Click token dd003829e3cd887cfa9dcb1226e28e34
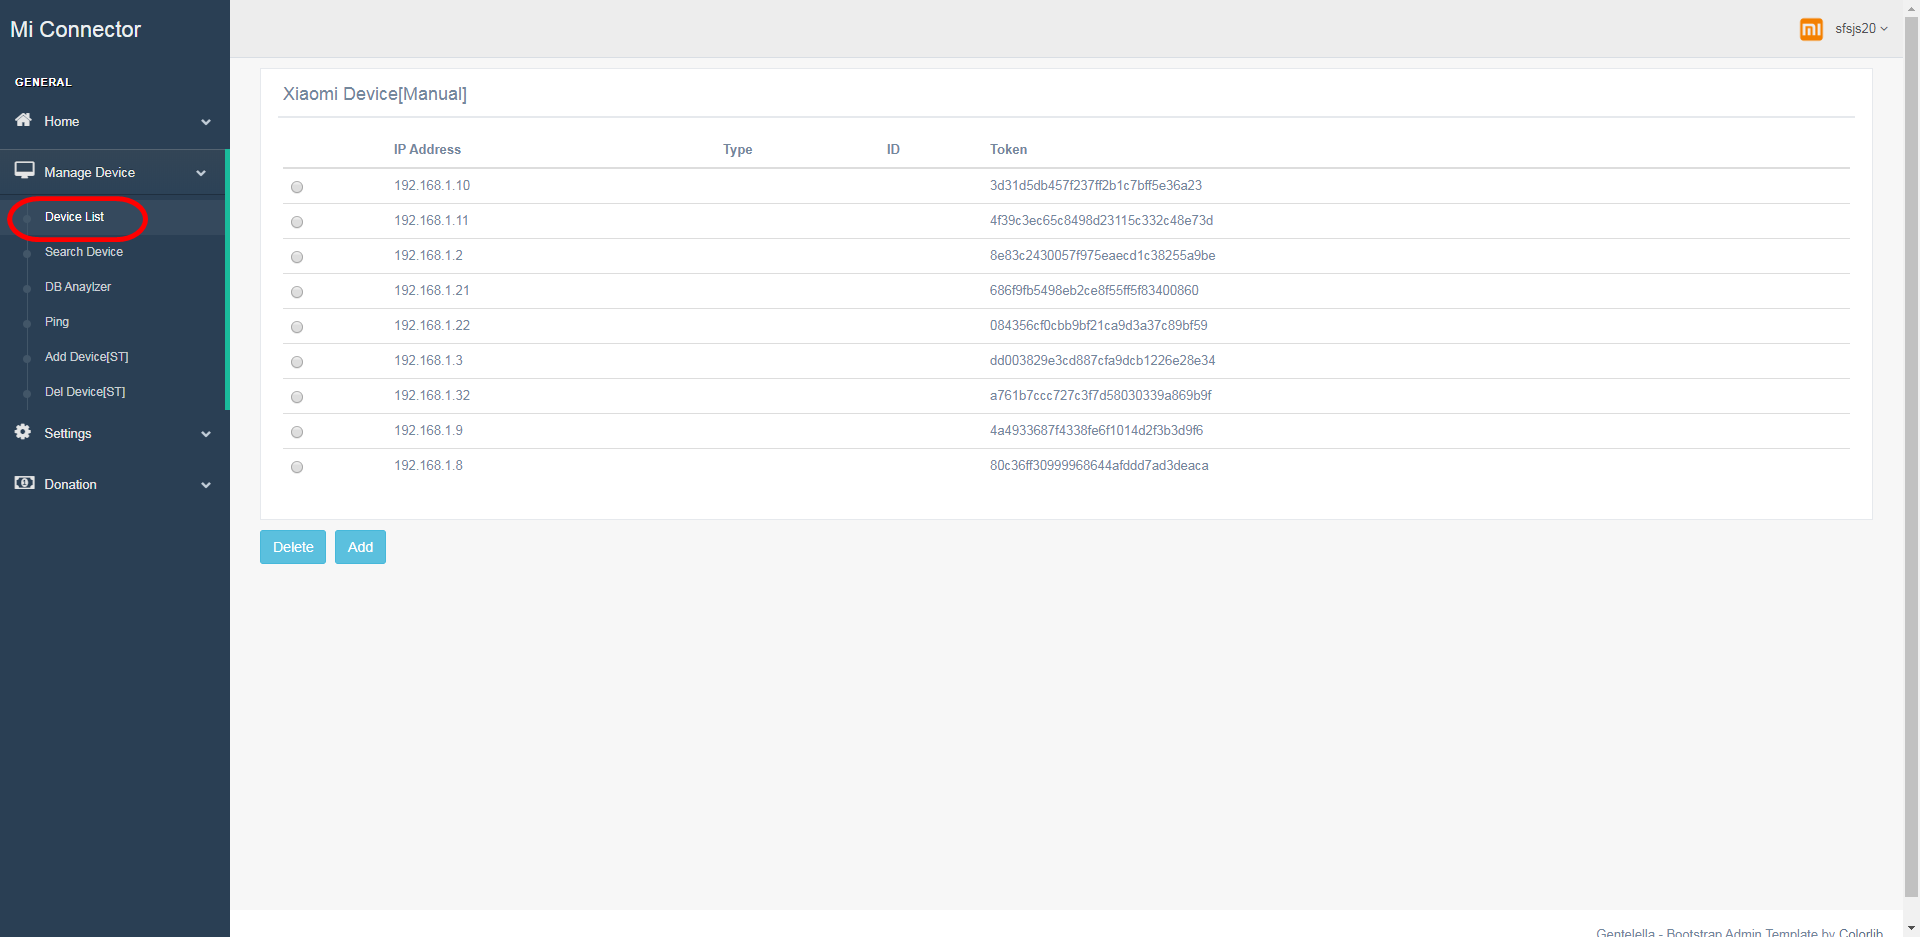Viewport: 1920px width, 937px height. click(x=1103, y=360)
